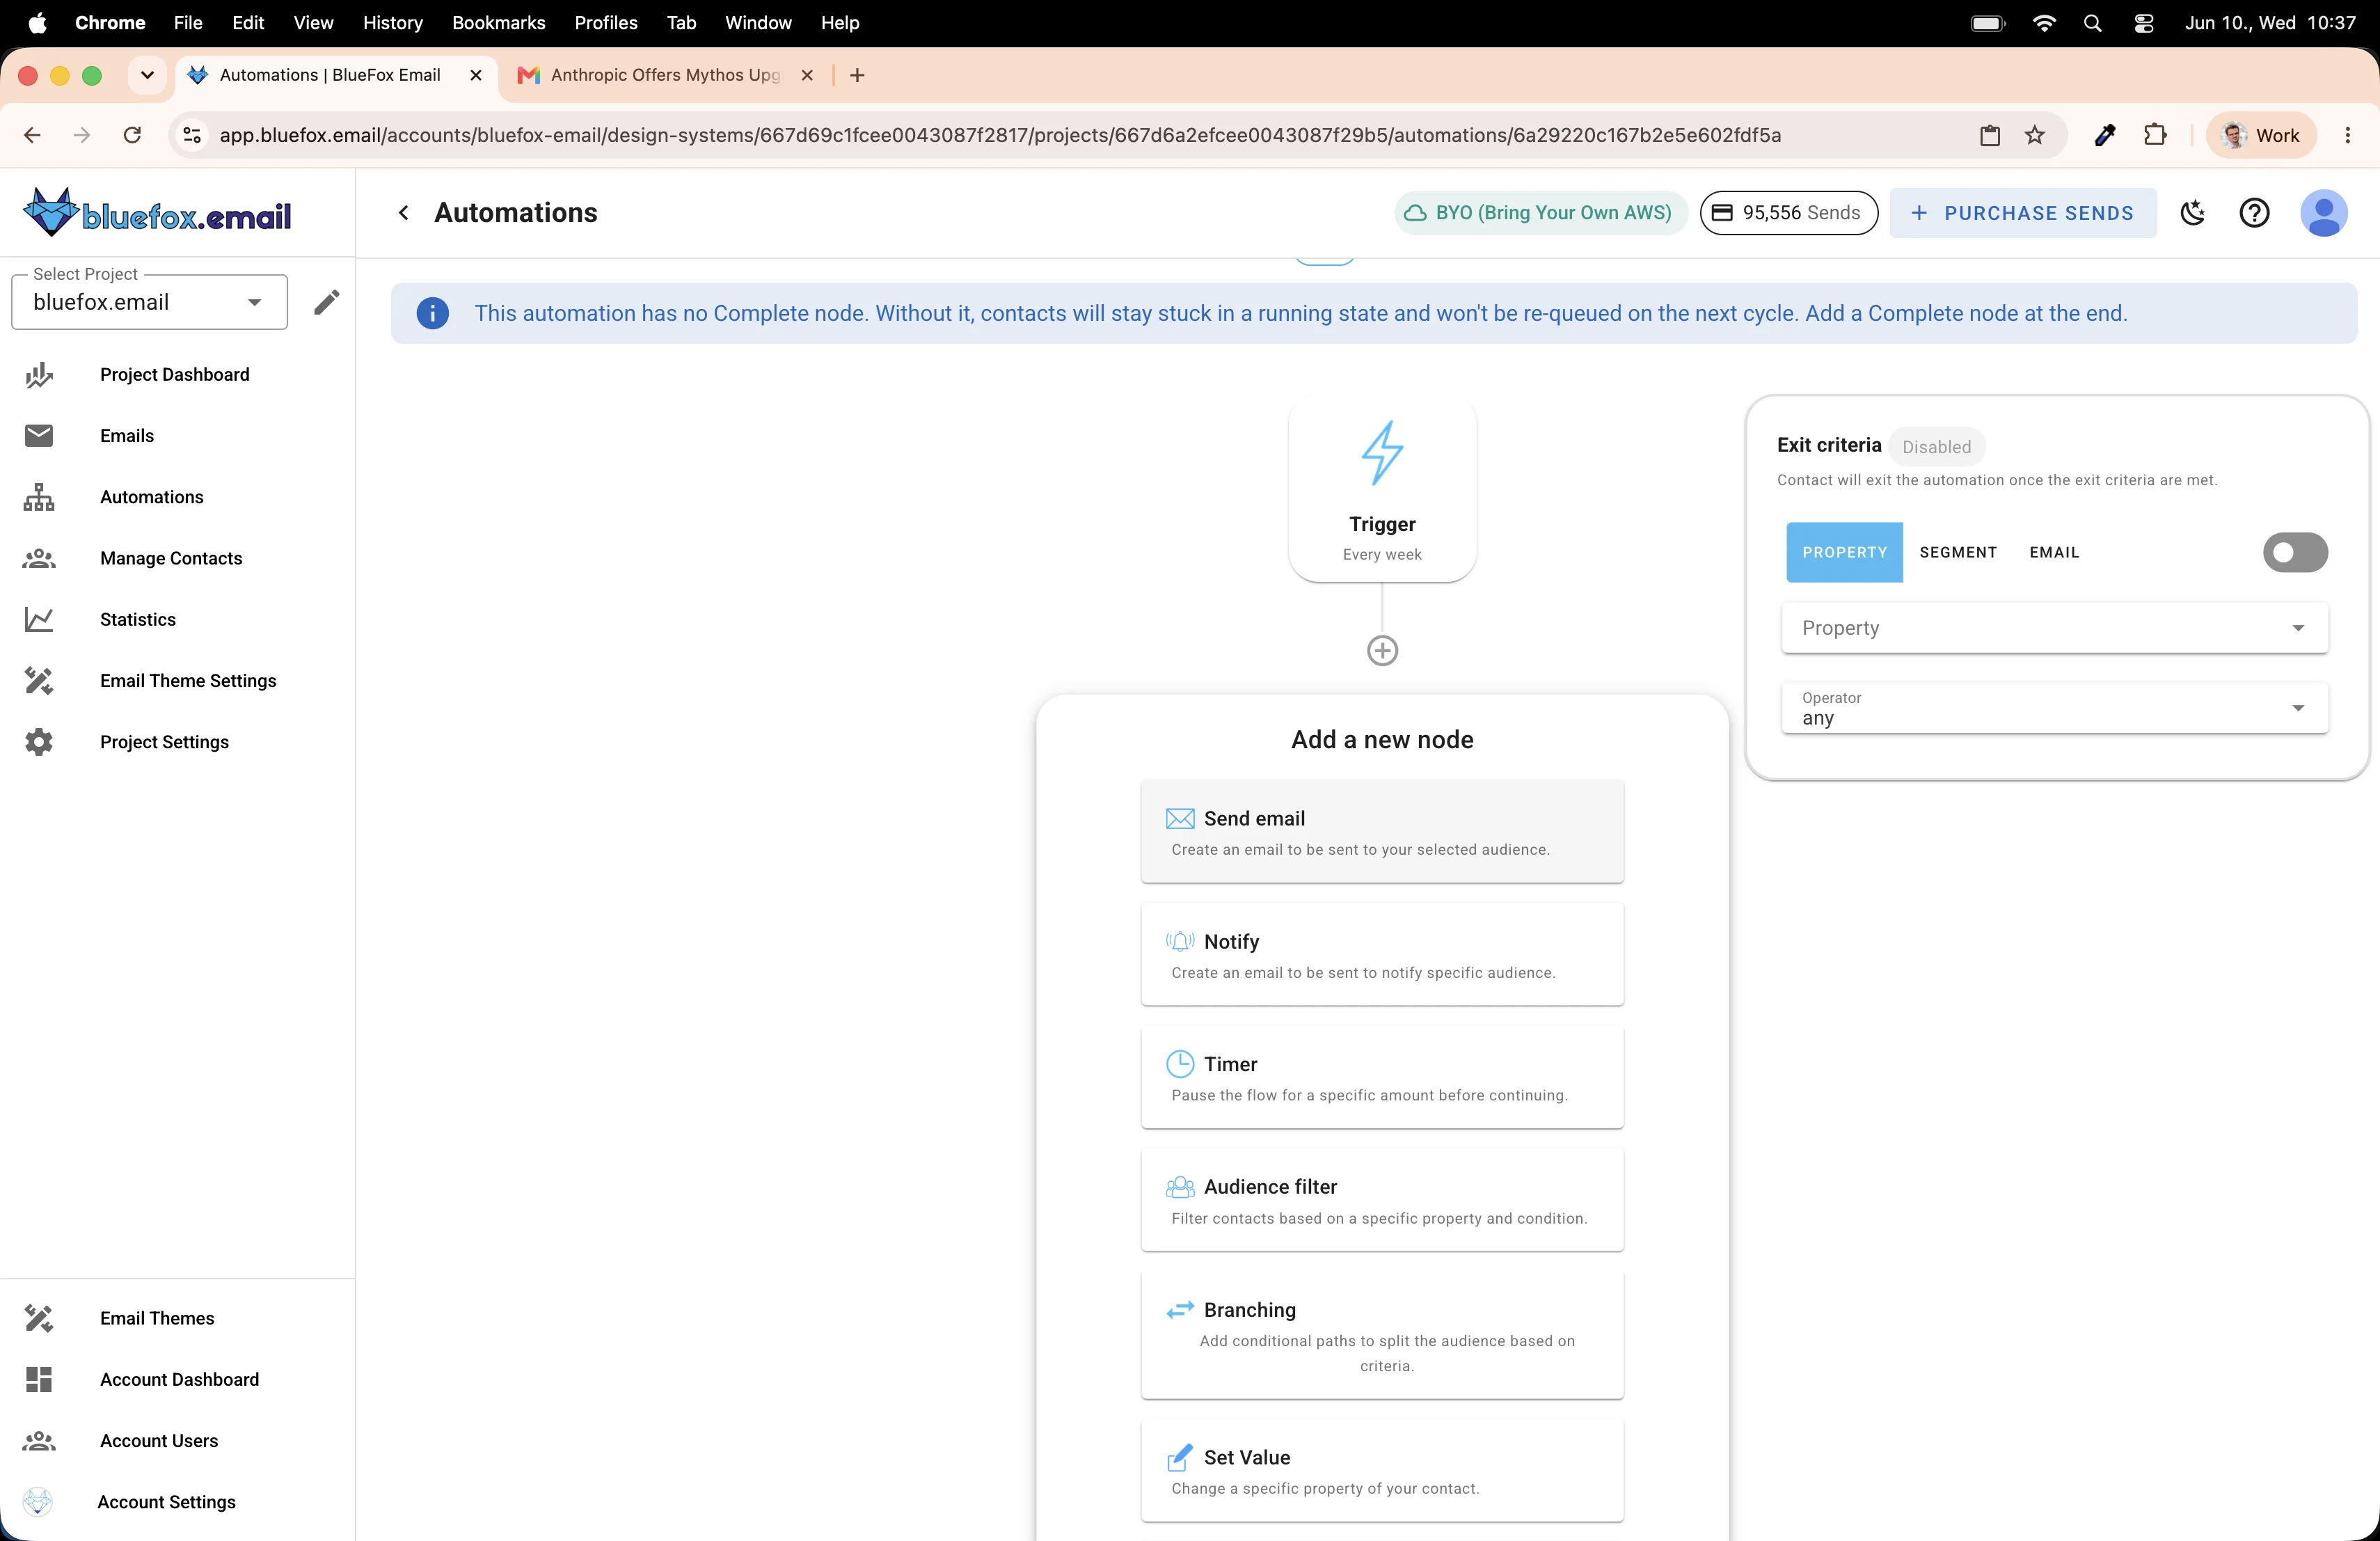The height and width of the screenshot is (1541, 2380).
Task: Click PURCHASE SENDS button
Action: click(x=2023, y=213)
